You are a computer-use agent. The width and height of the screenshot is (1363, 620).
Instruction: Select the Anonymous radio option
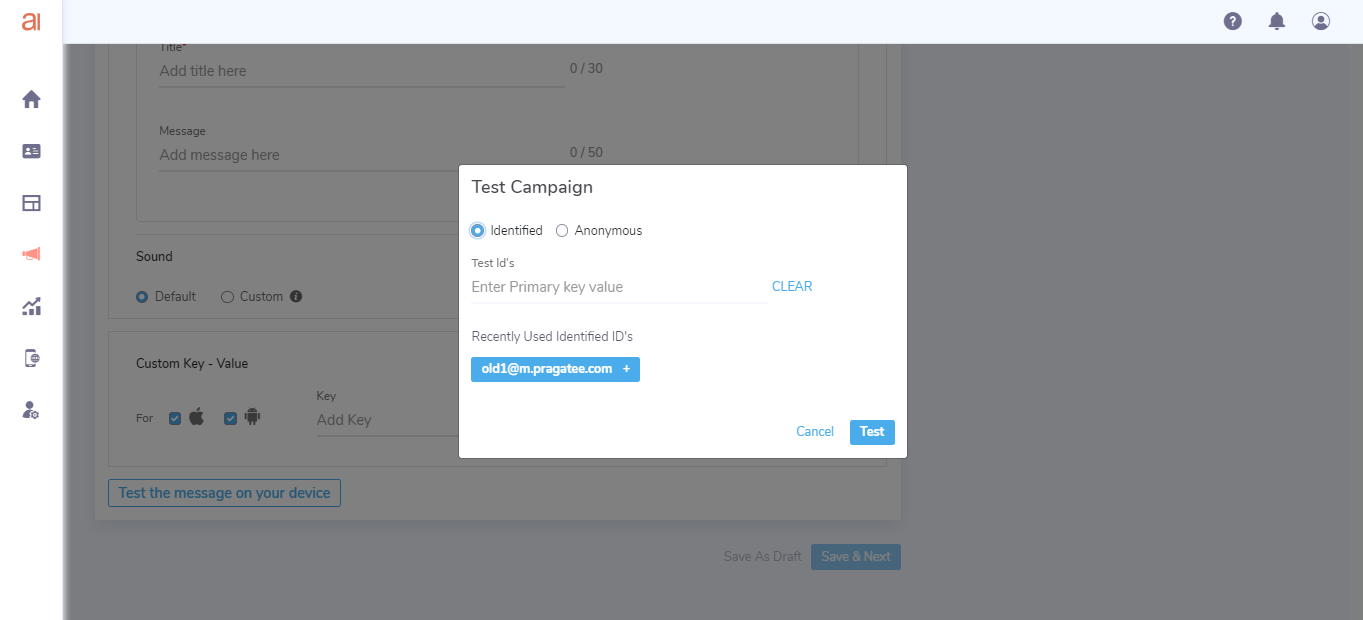pos(562,231)
